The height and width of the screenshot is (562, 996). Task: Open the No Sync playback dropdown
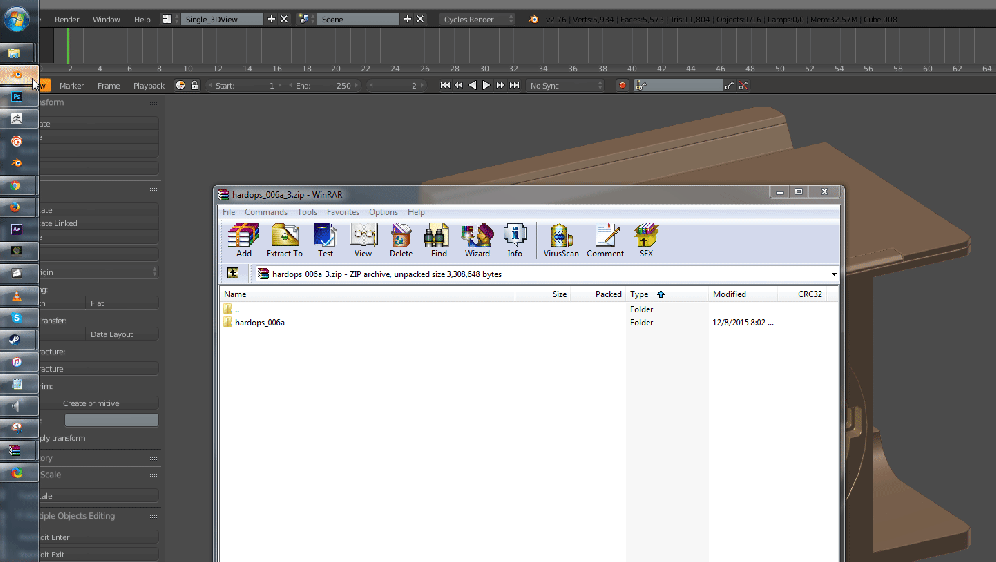[x=566, y=86]
